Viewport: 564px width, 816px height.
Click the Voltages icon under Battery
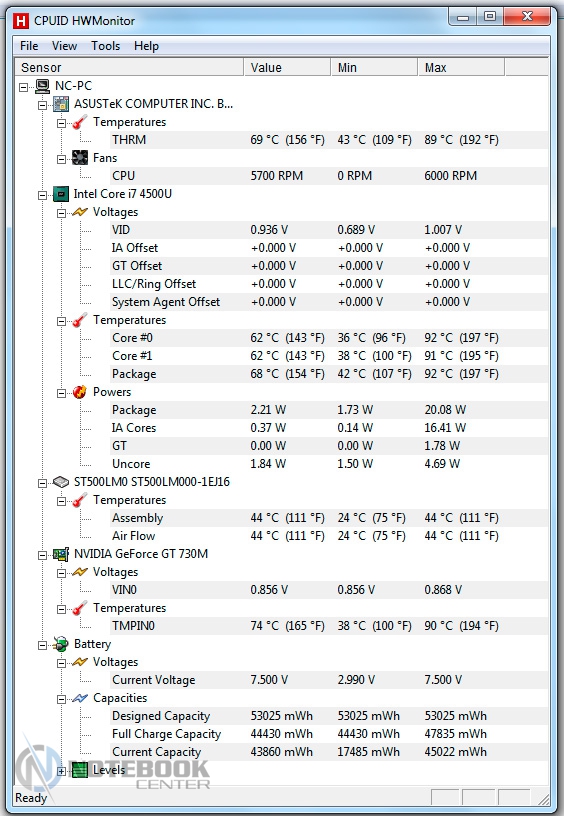80,662
